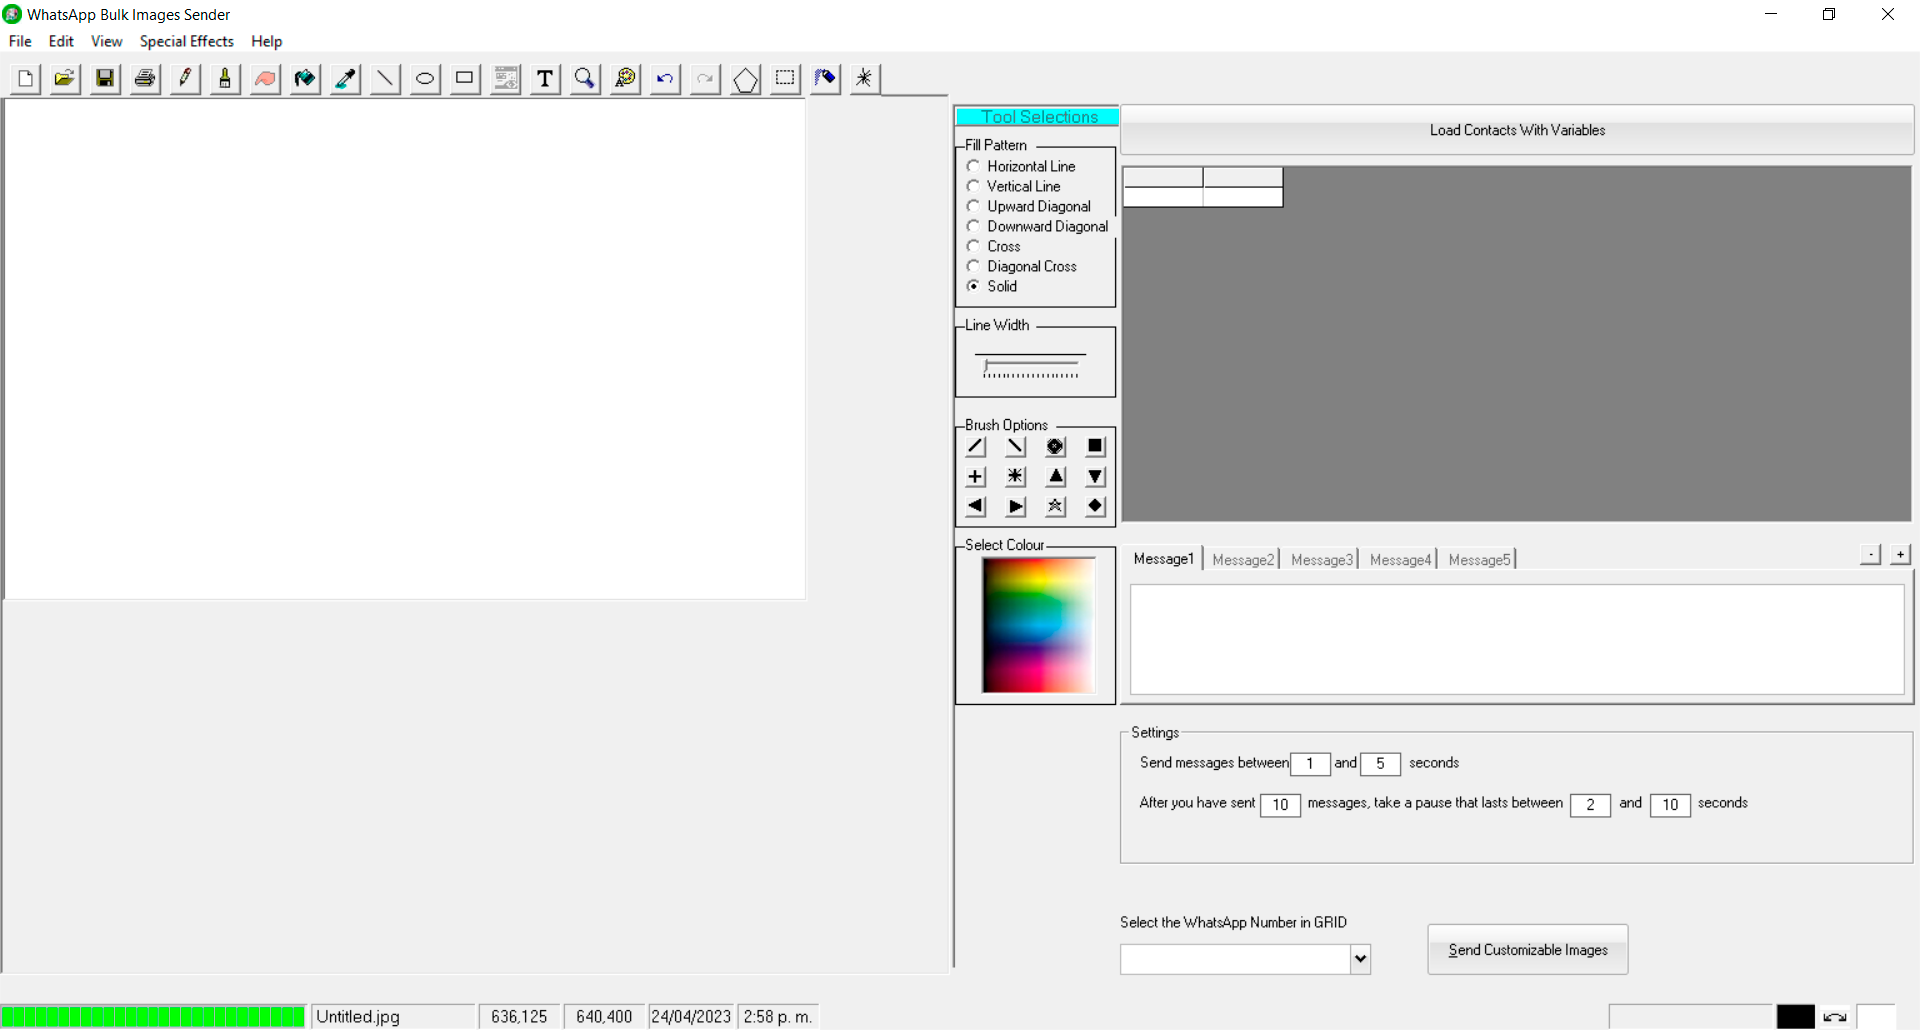
Task: Select the Solid fill pattern
Action: (x=991, y=286)
